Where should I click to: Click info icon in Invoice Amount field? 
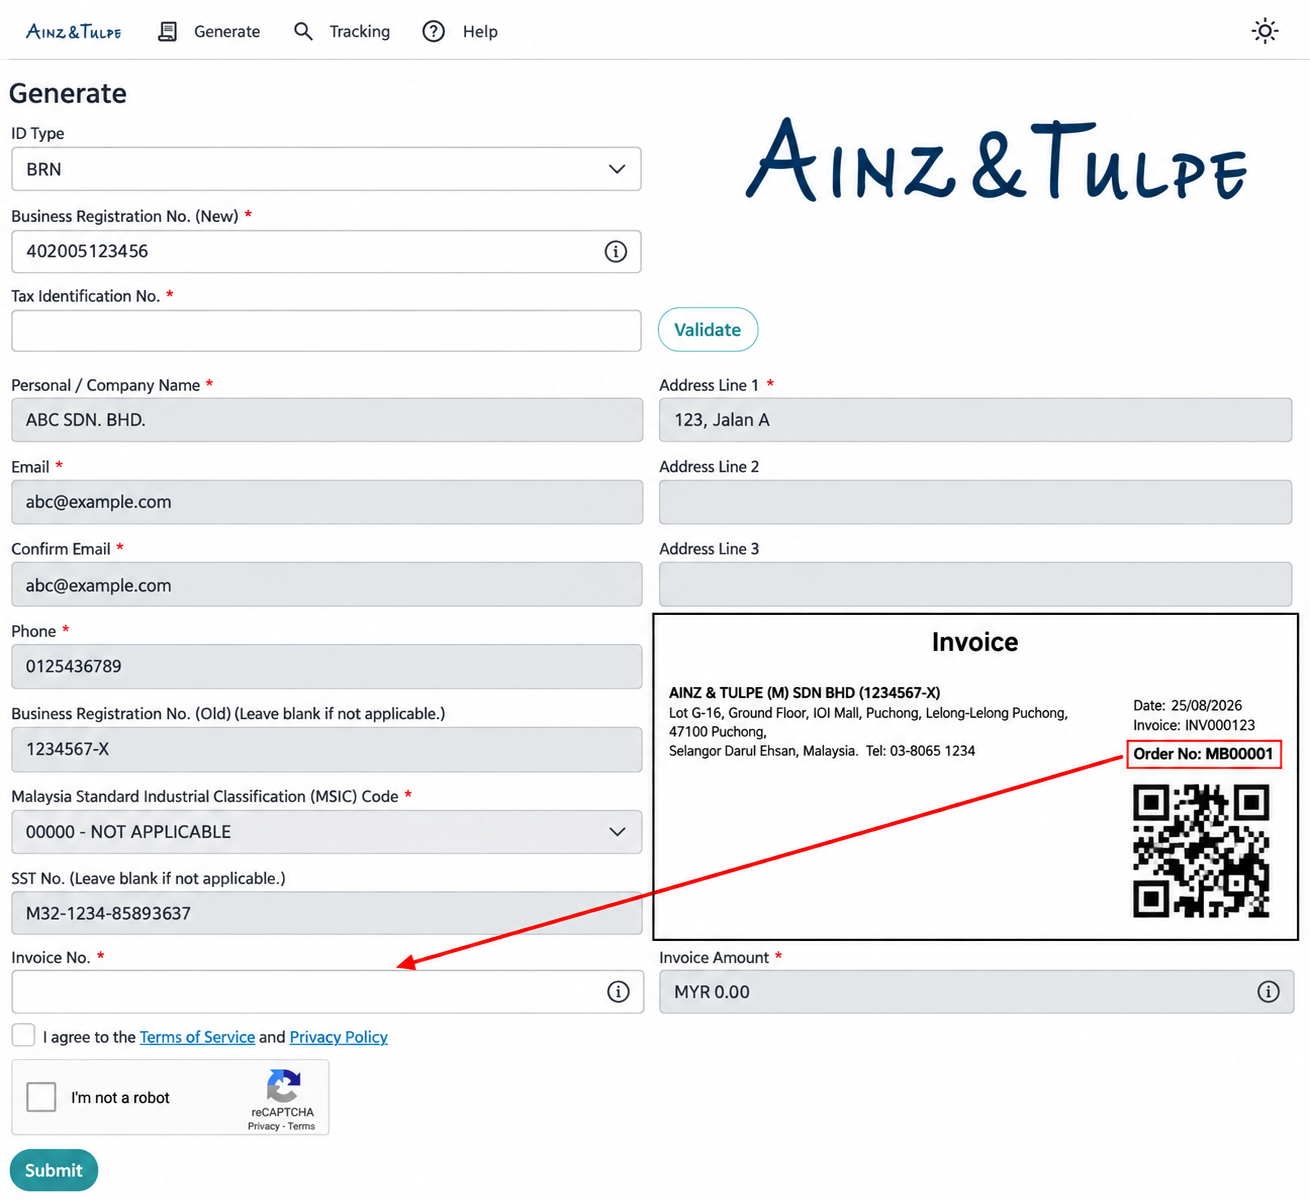pyautogui.click(x=1268, y=992)
